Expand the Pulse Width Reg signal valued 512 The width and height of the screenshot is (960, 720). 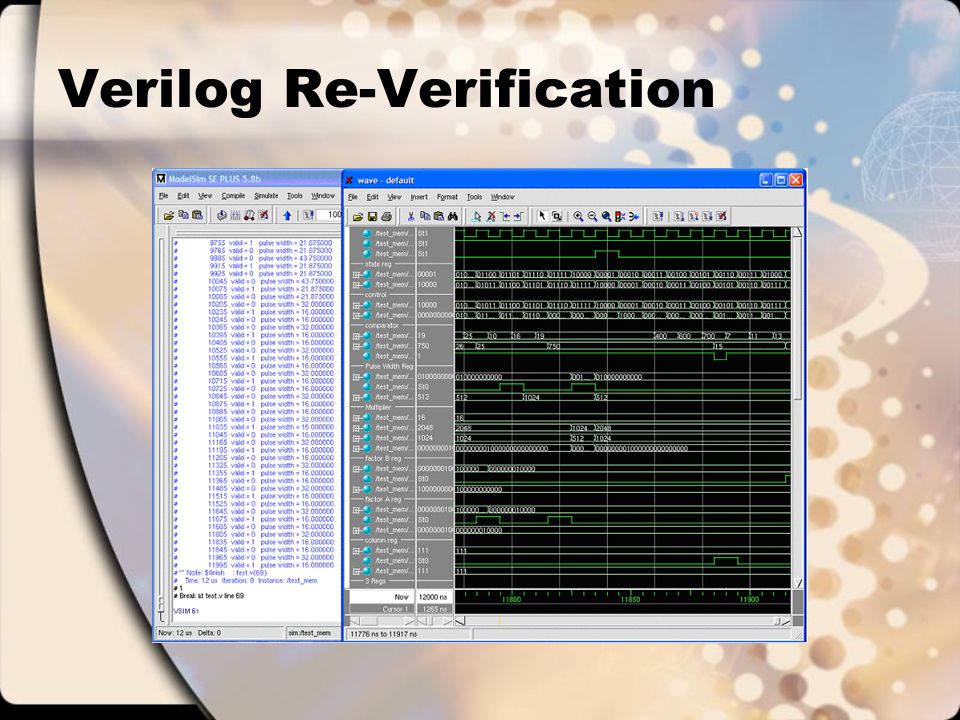click(x=356, y=397)
